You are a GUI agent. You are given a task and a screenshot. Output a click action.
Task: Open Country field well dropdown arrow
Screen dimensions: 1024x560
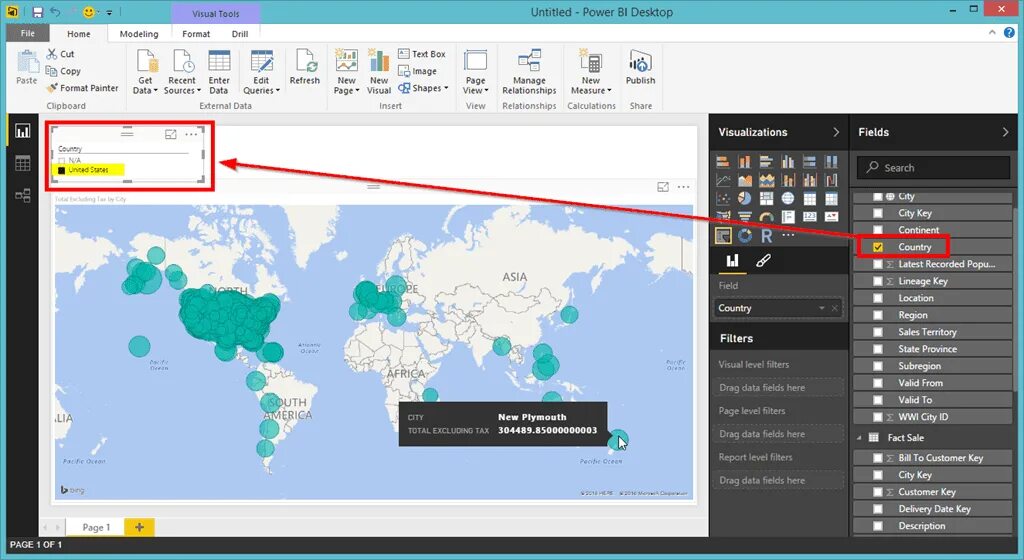tap(822, 308)
